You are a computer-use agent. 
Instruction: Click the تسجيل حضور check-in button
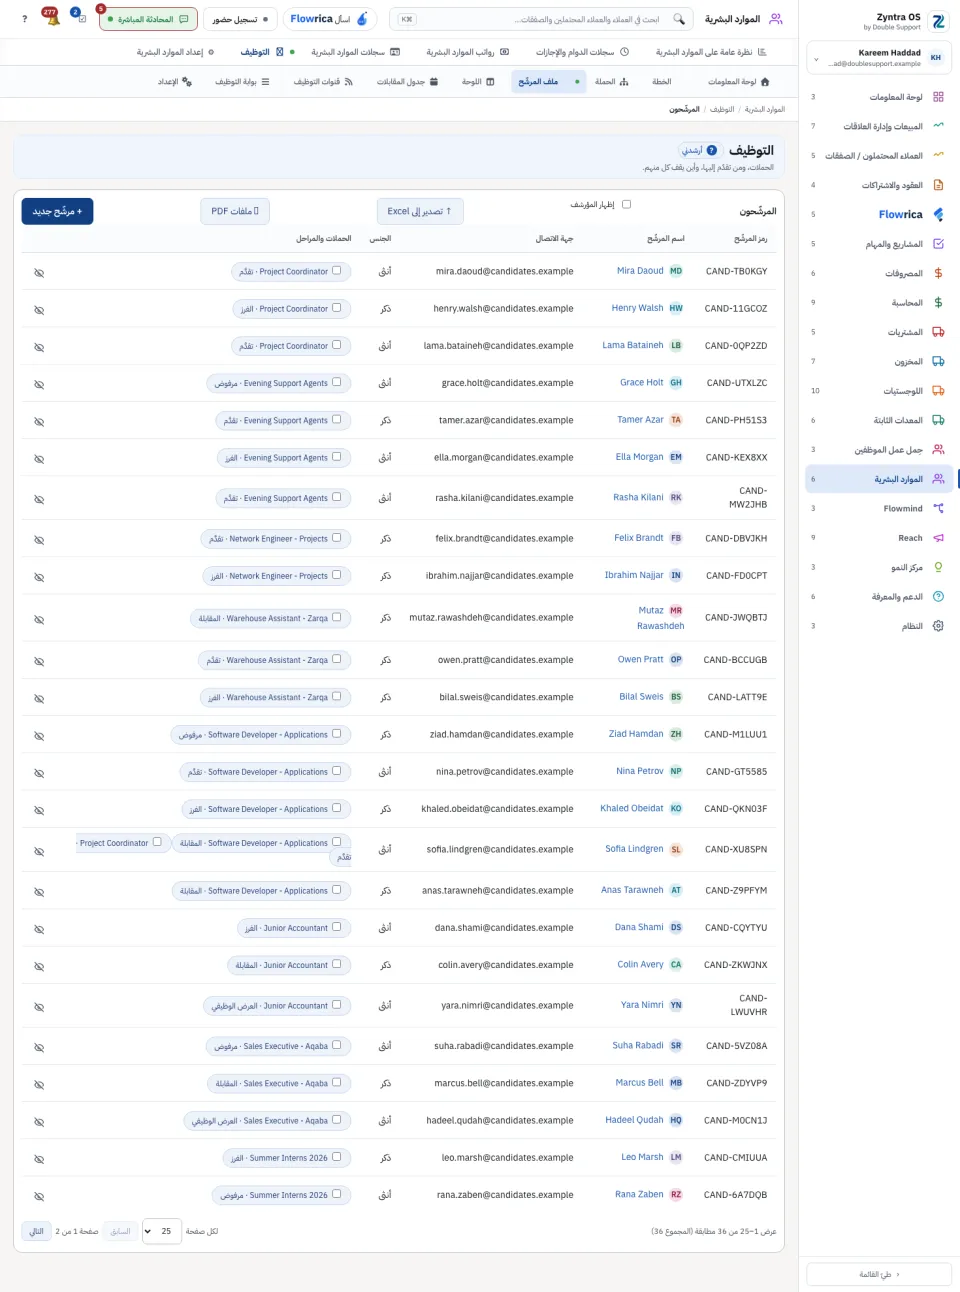pyautogui.click(x=240, y=19)
